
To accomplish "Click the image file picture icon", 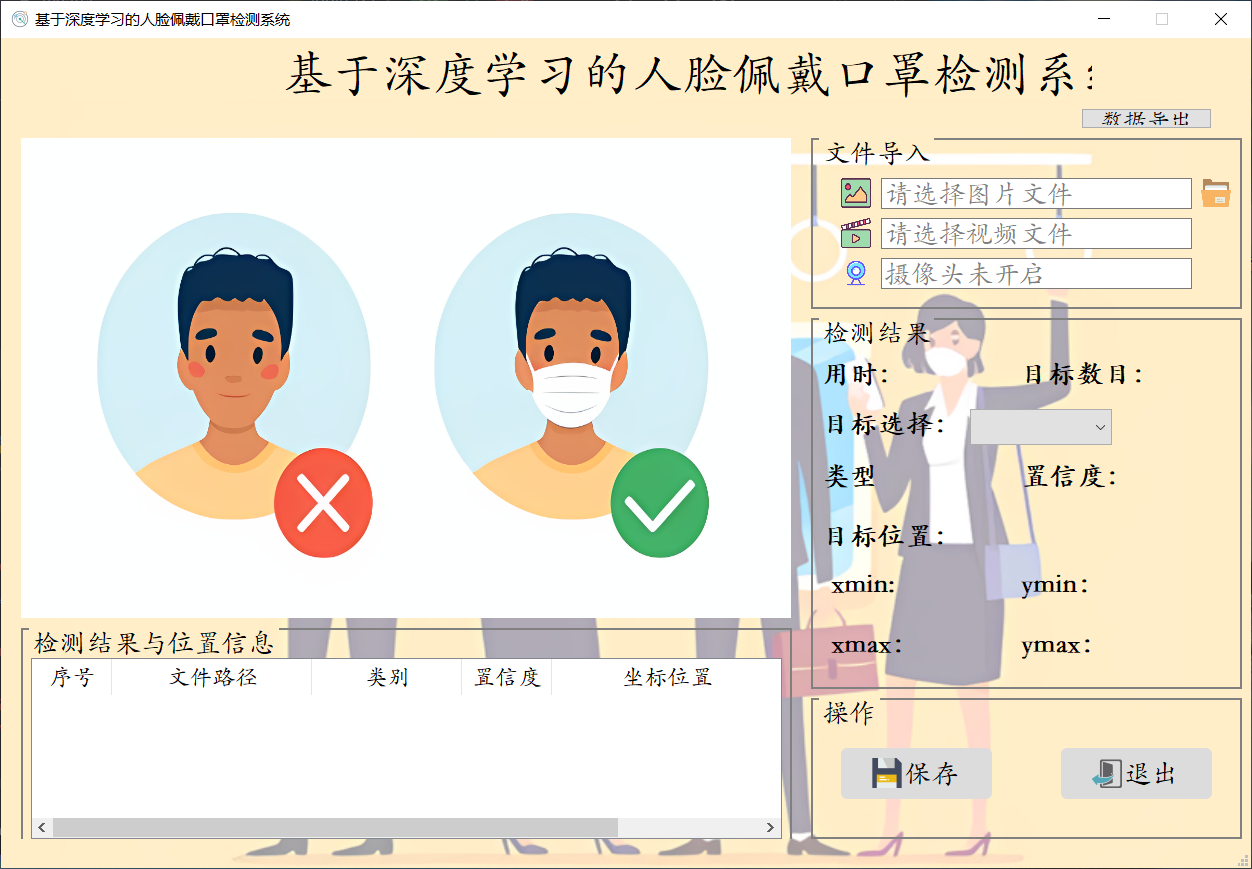I will point(856,193).
